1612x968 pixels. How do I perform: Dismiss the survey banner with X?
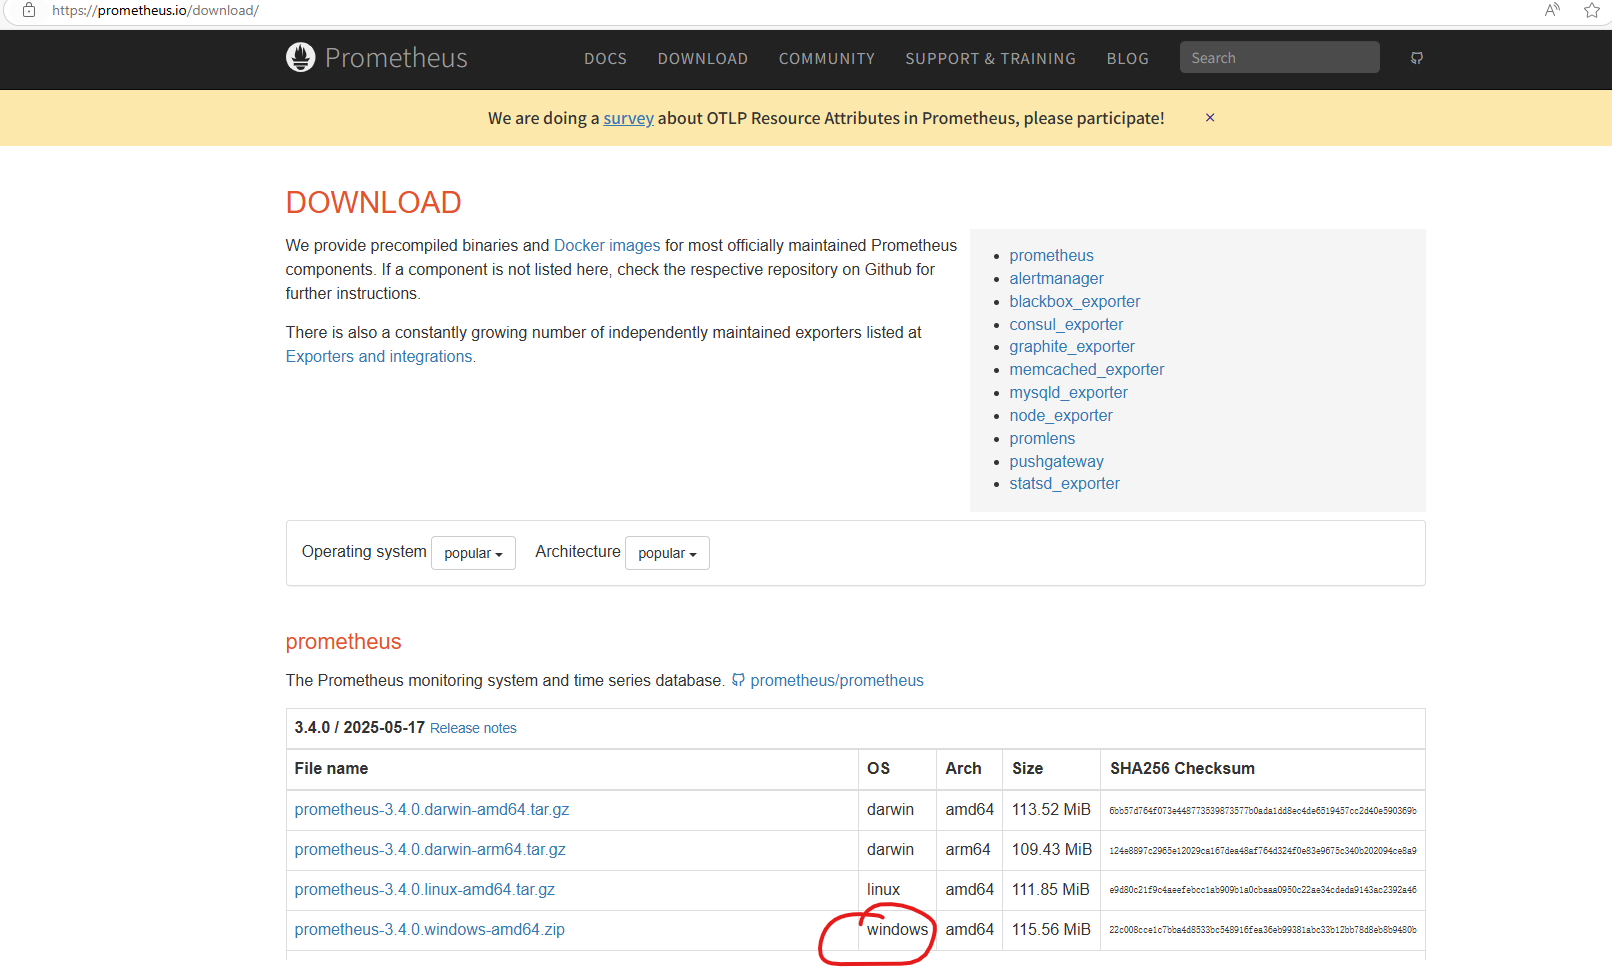(1210, 118)
